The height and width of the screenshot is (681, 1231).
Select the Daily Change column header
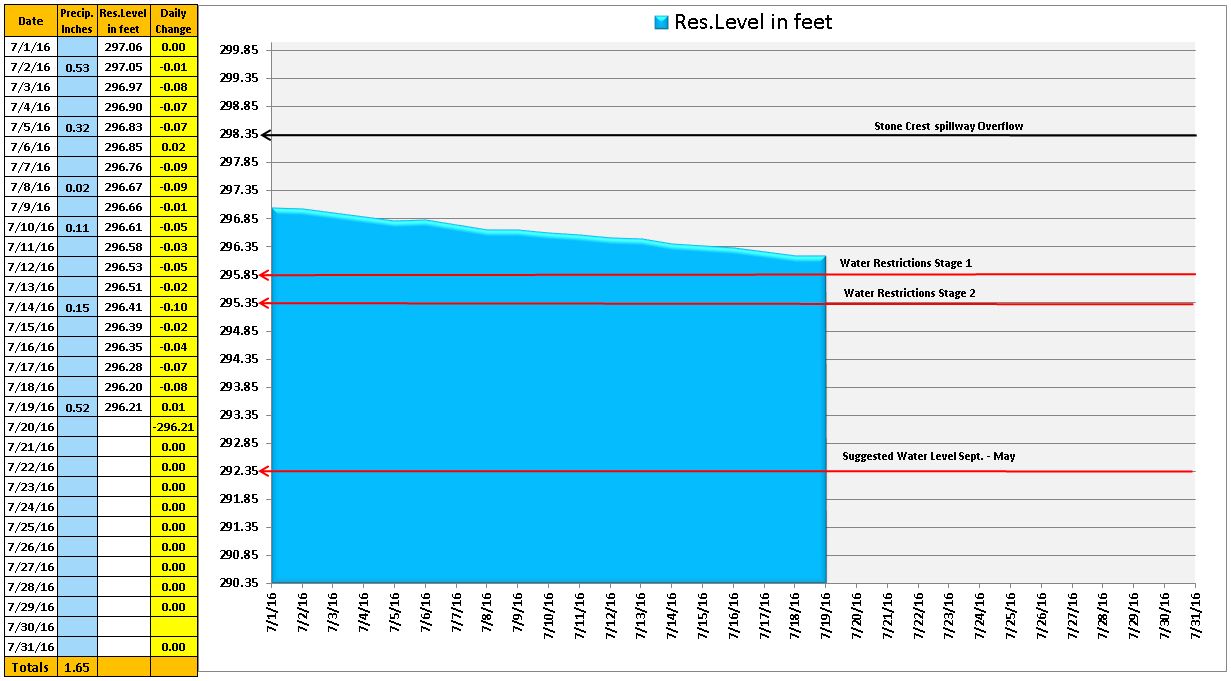coord(173,21)
